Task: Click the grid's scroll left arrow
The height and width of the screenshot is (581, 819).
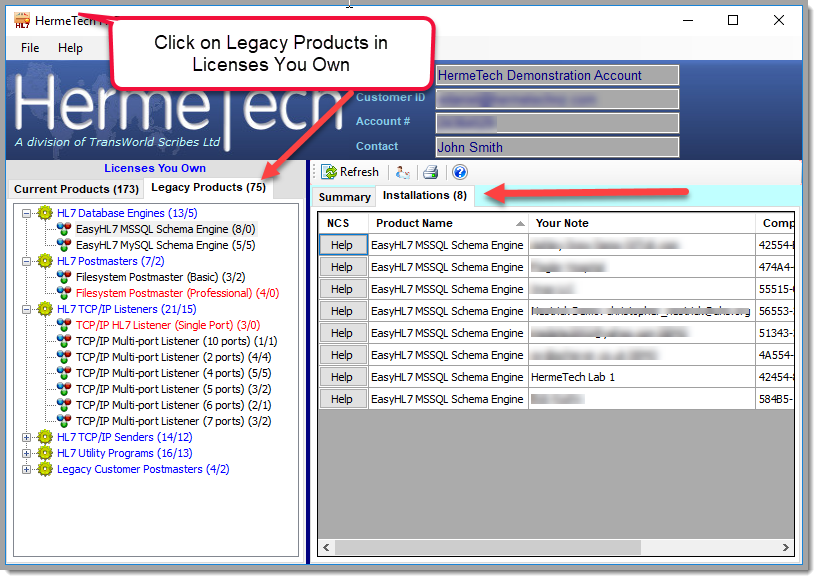Action: tap(326, 547)
